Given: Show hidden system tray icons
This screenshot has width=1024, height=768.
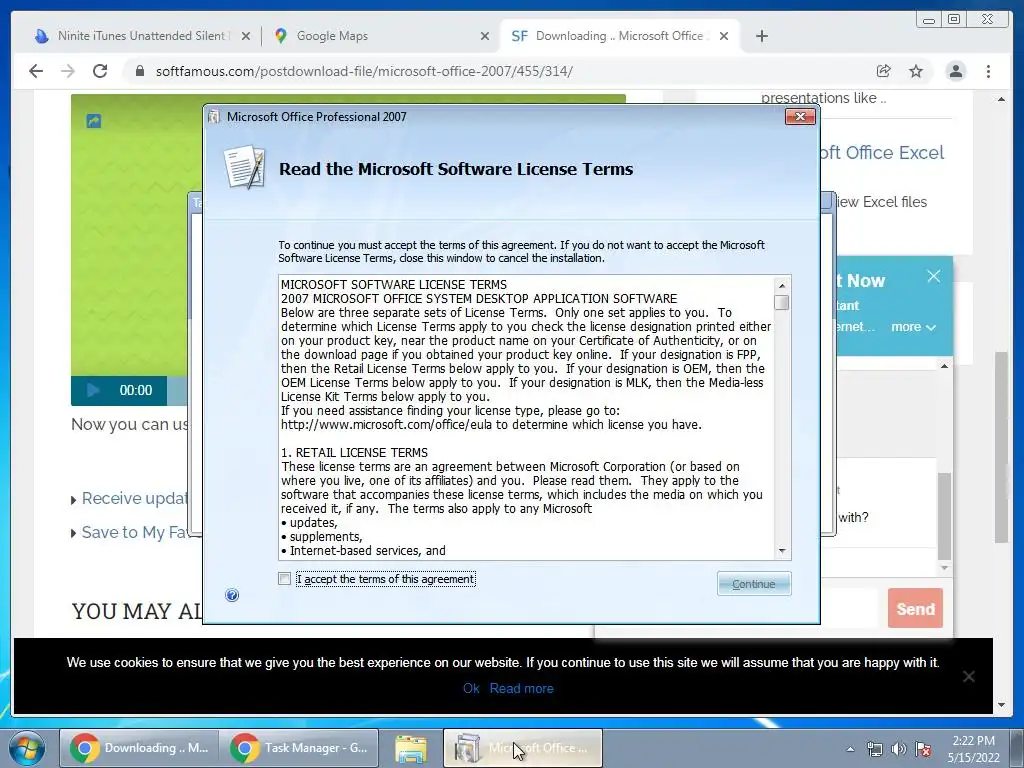Looking at the screenshot, I should pos(850,749).
